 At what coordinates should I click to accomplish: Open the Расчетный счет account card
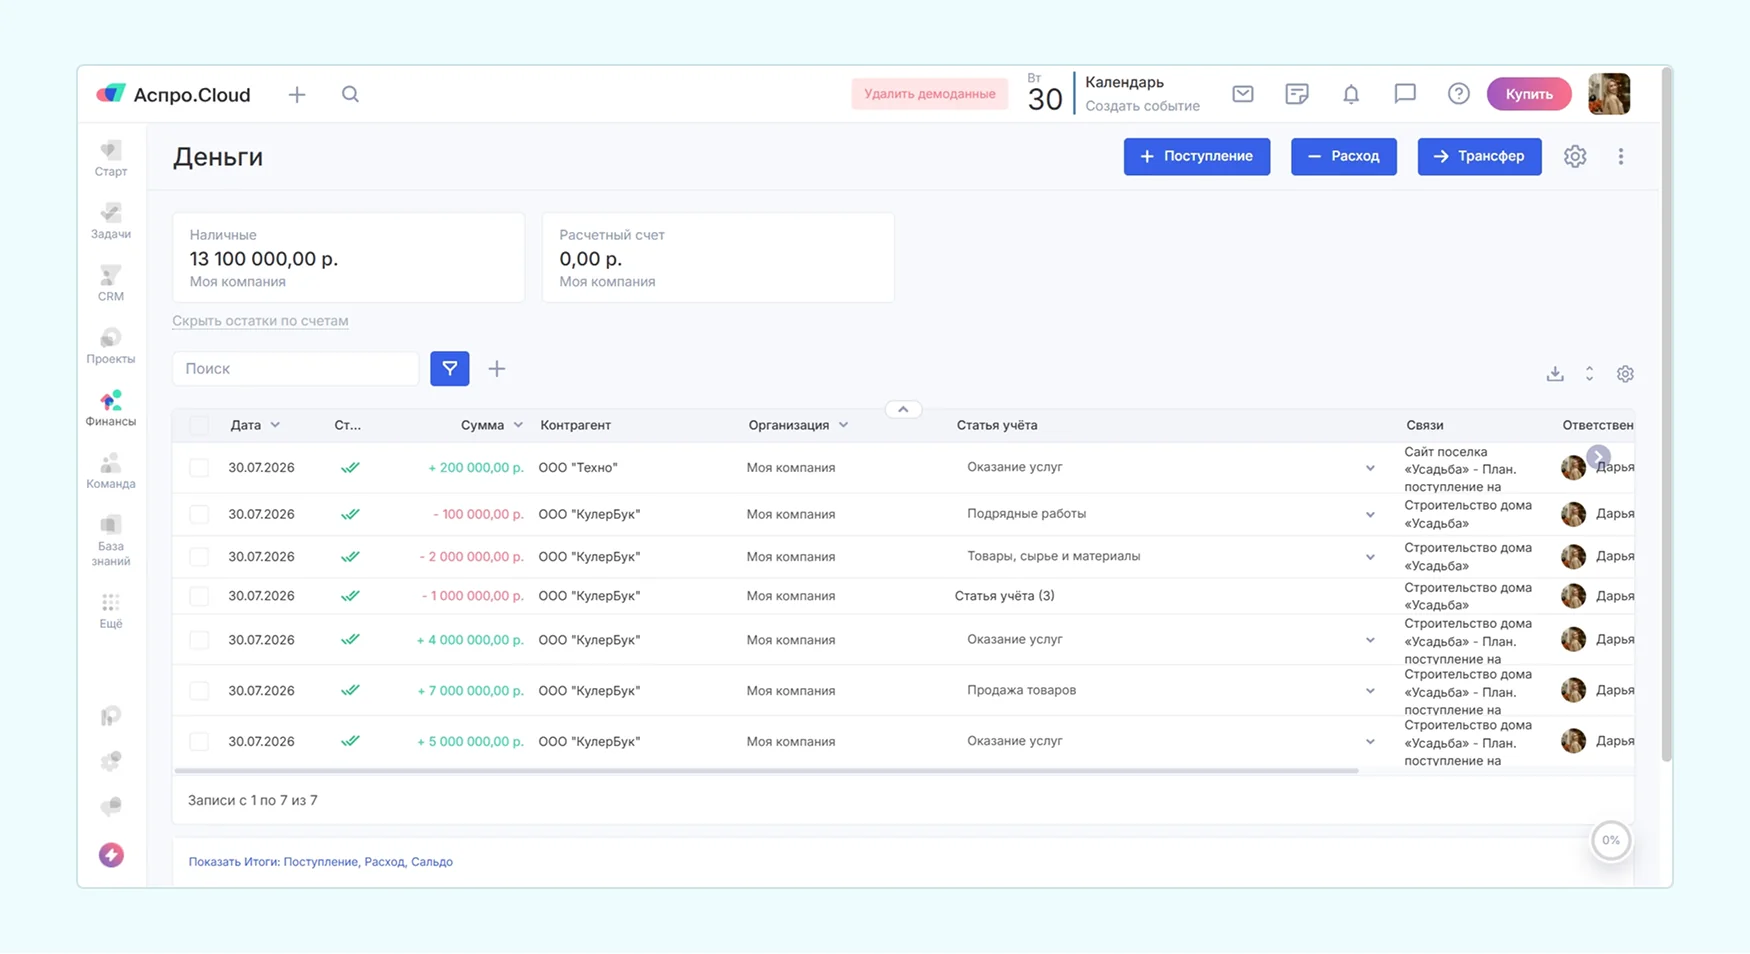(718, 257)
